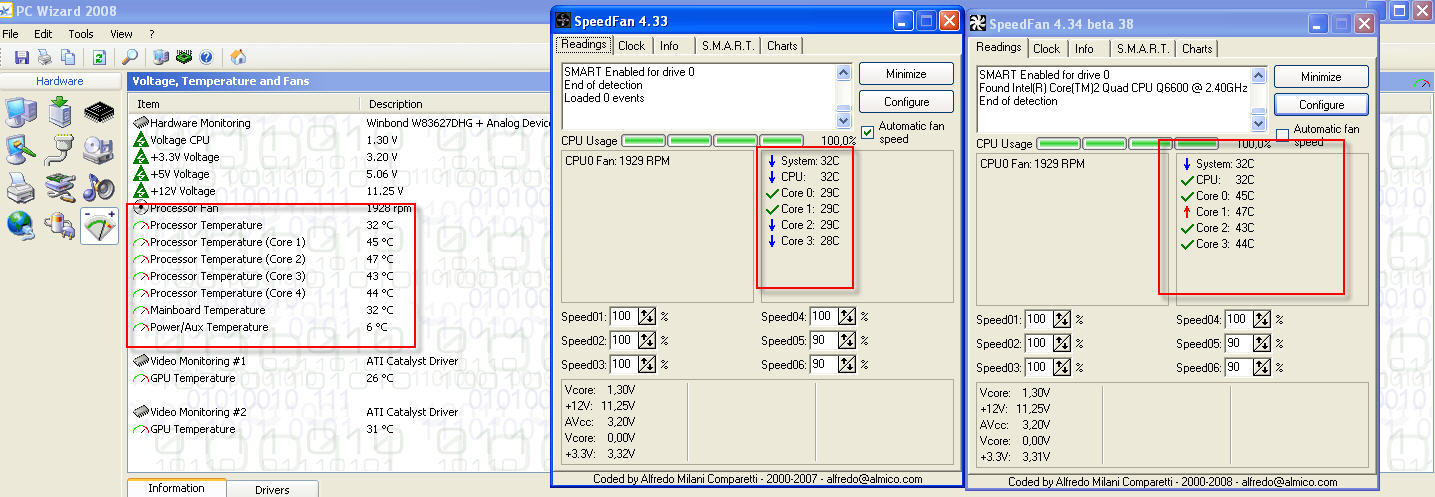Open the black Processor chip sidebar icon

pyautogui.click(x=99, y=113)
